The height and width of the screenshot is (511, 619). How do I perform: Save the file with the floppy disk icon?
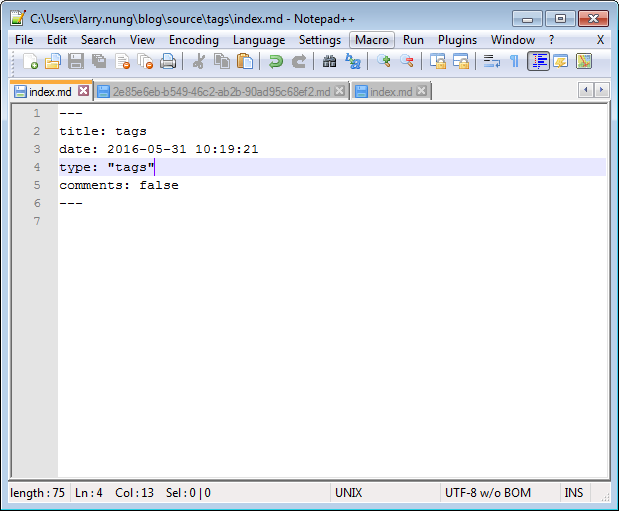coord(76,62)
